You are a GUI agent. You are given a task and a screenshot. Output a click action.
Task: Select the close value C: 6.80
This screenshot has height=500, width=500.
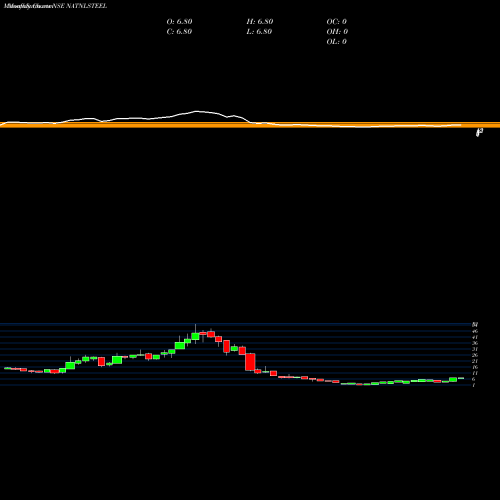(x=179, y=31)
